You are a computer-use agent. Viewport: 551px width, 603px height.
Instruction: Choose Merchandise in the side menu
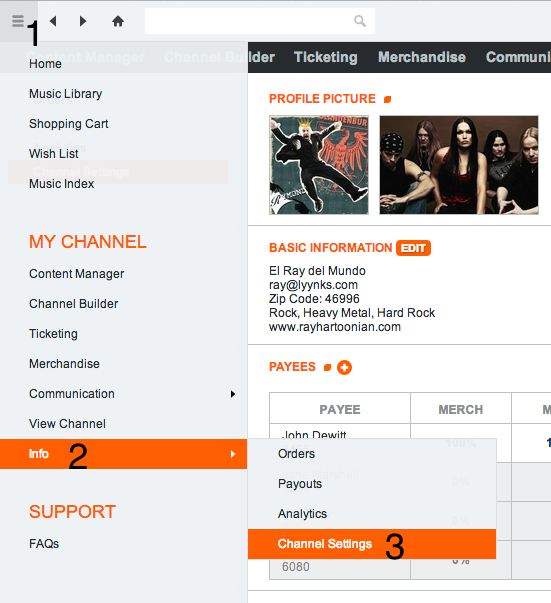click(x=64, y=364)
